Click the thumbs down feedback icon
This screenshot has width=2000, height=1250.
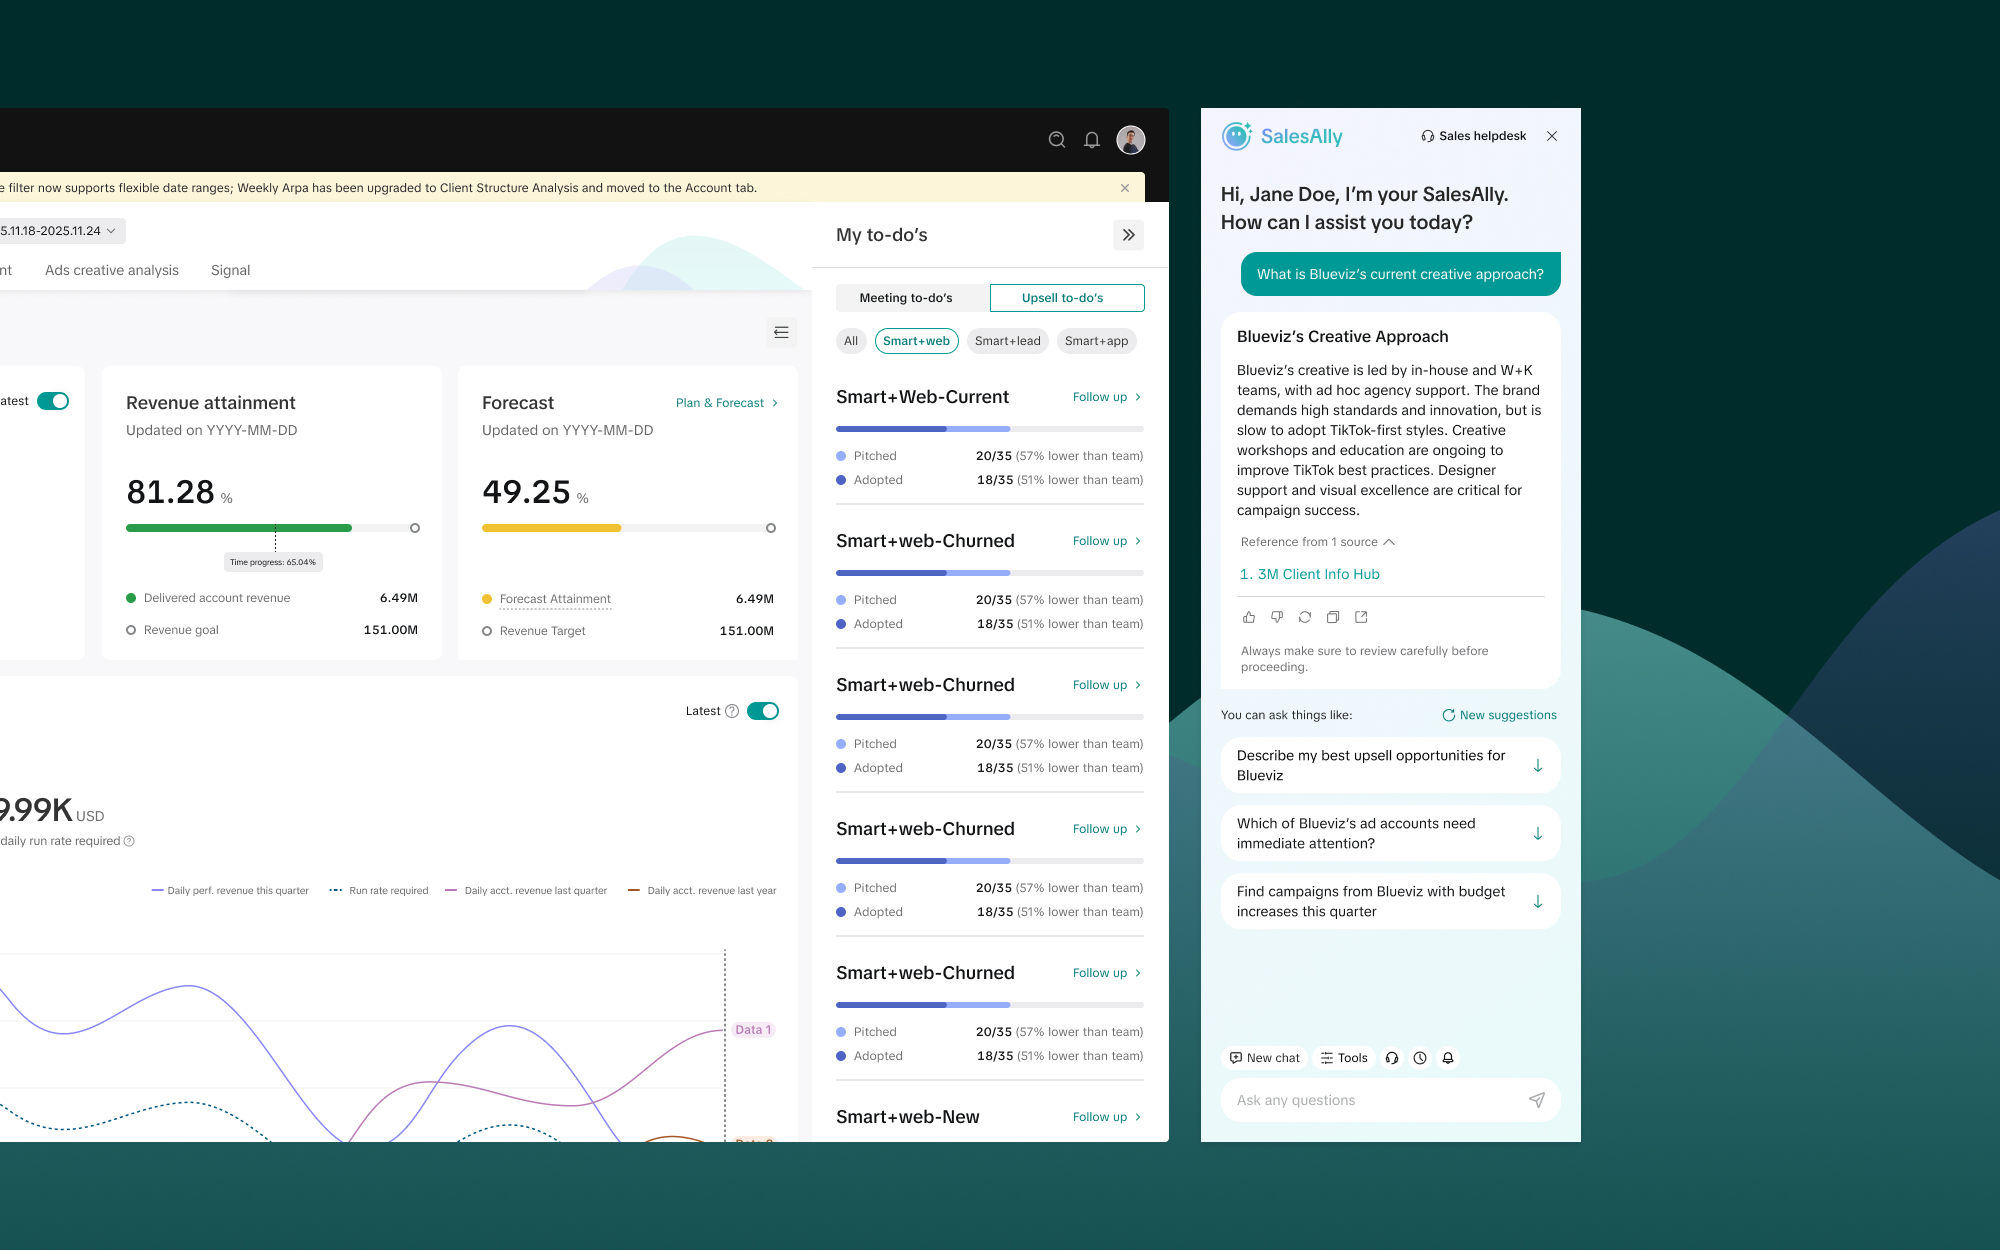coord(1276,617)
